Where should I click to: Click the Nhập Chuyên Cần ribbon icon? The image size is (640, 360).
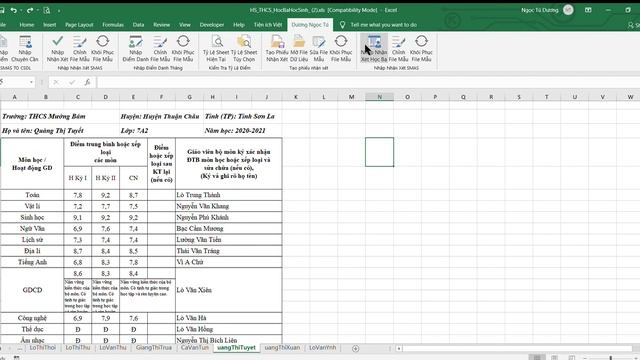click(25, 48)
